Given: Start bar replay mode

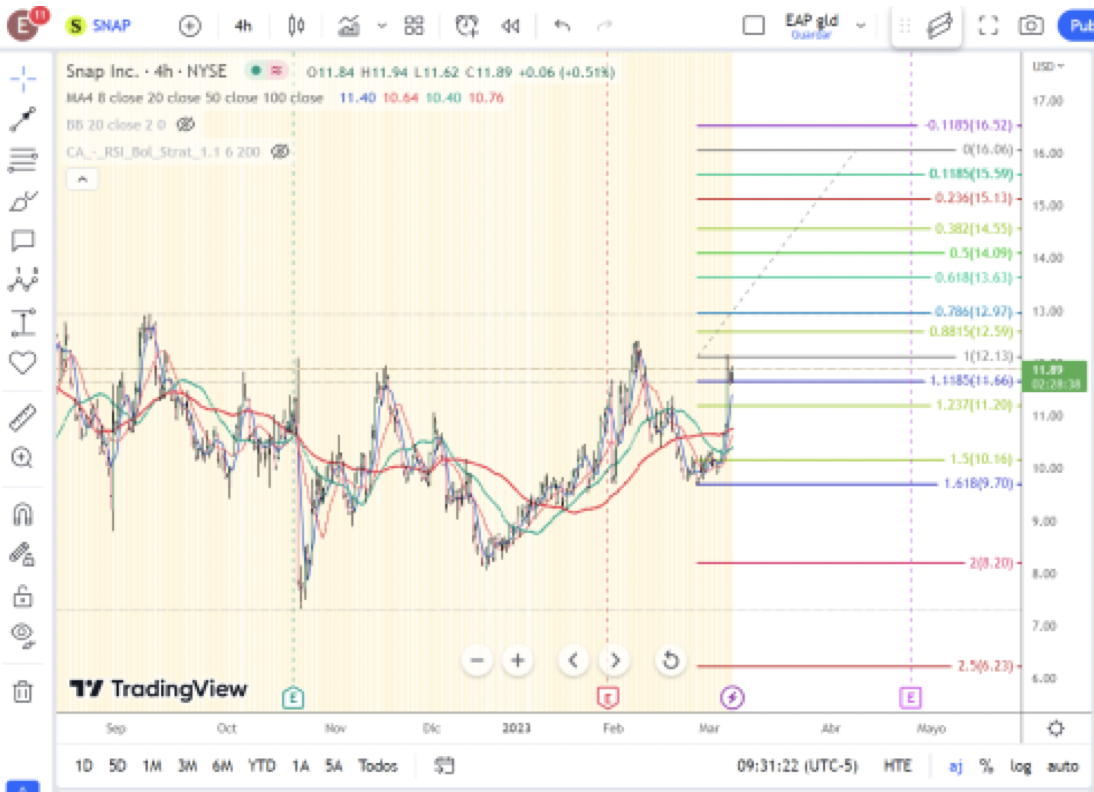Looking at the screenshot, I should 511,26.
